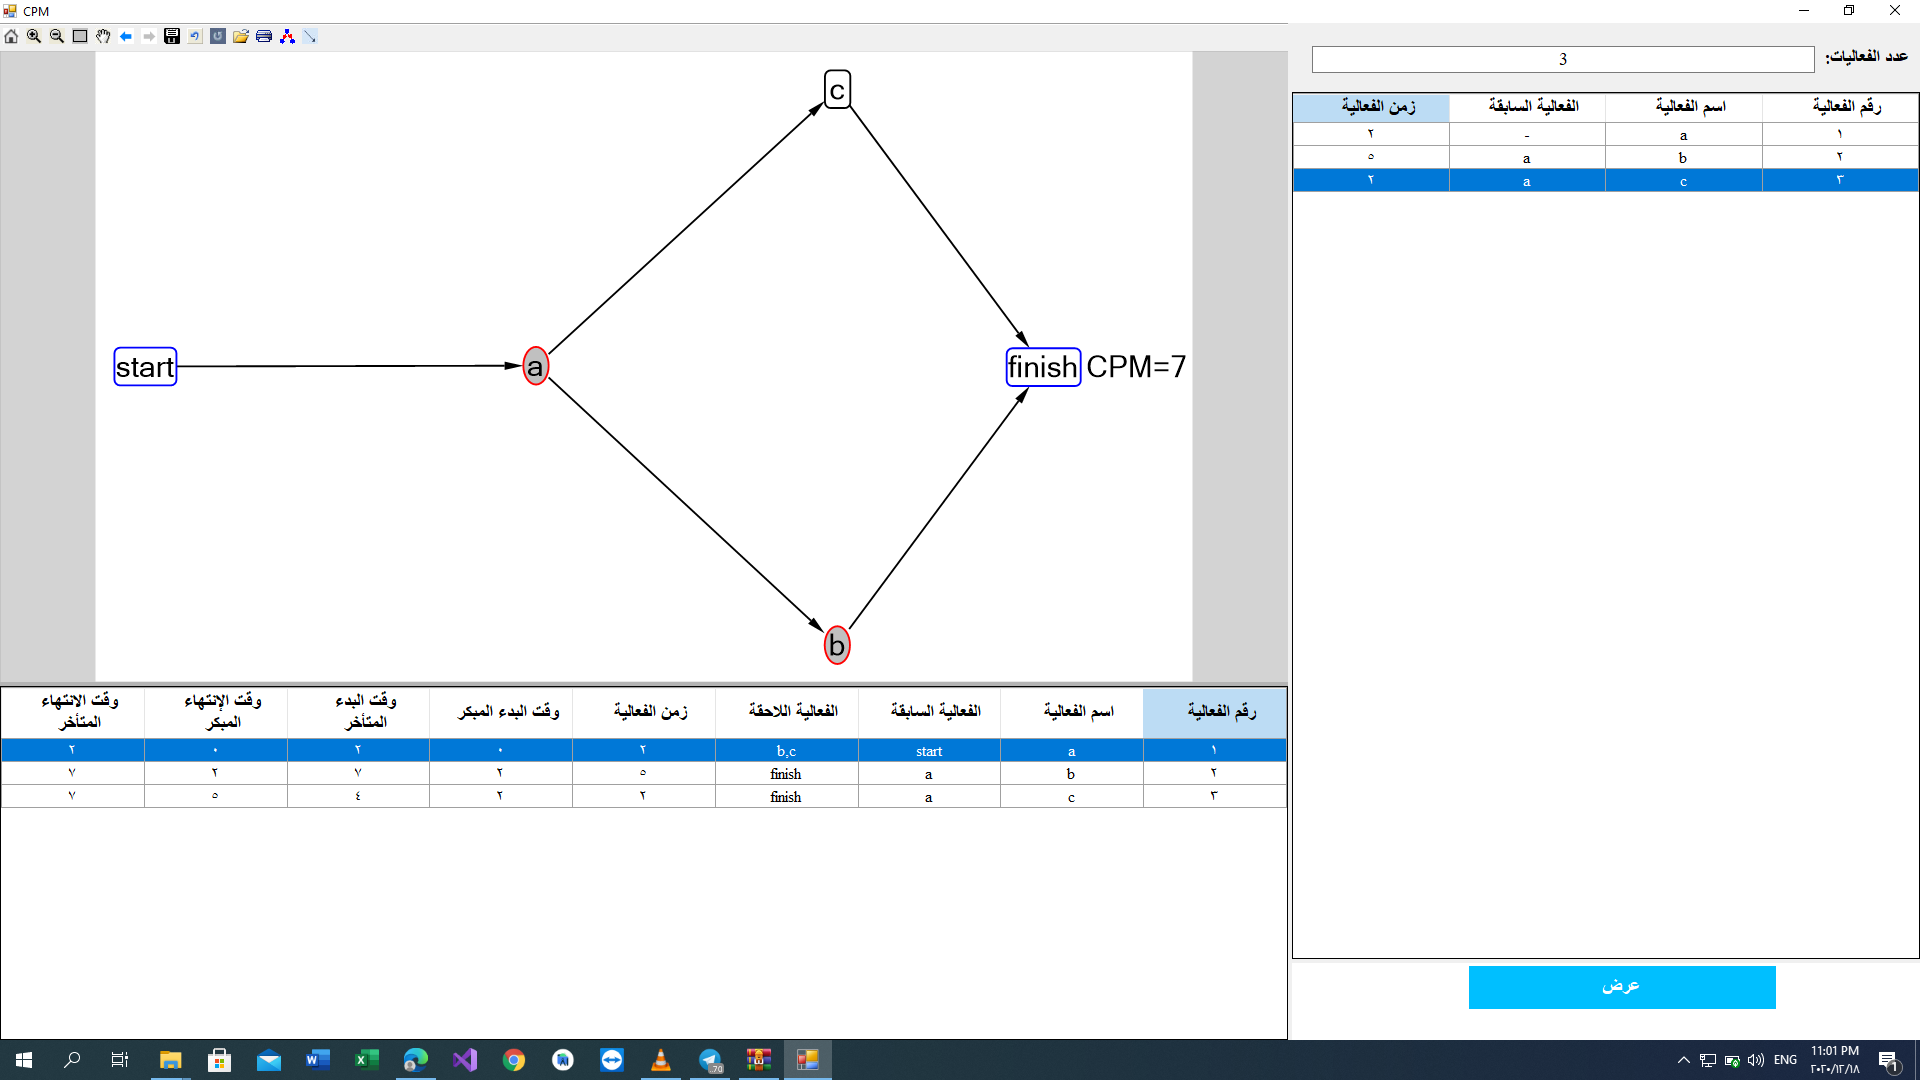
Task: Activate the hand pan tool
Action: (x=103, y=36)
